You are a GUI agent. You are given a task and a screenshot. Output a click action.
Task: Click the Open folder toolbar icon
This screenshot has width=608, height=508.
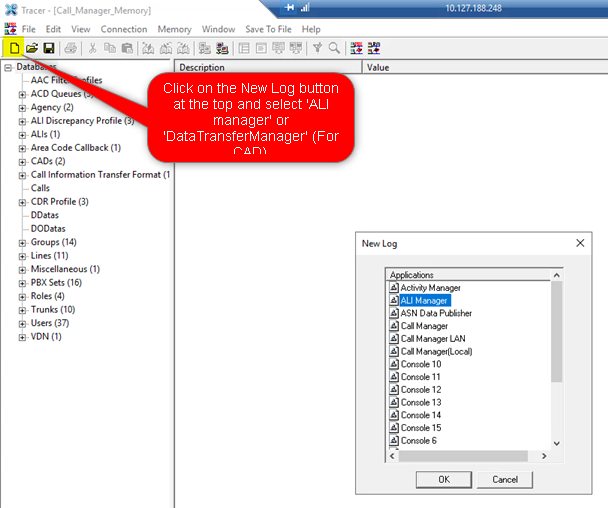(32, 48)
